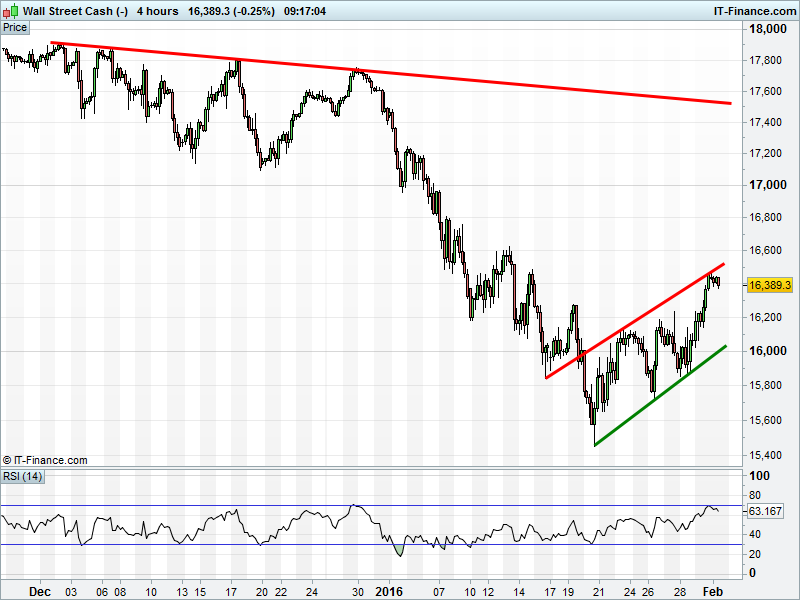
Task: Click the 16,000 level on price axis
Action: [767, 351]
